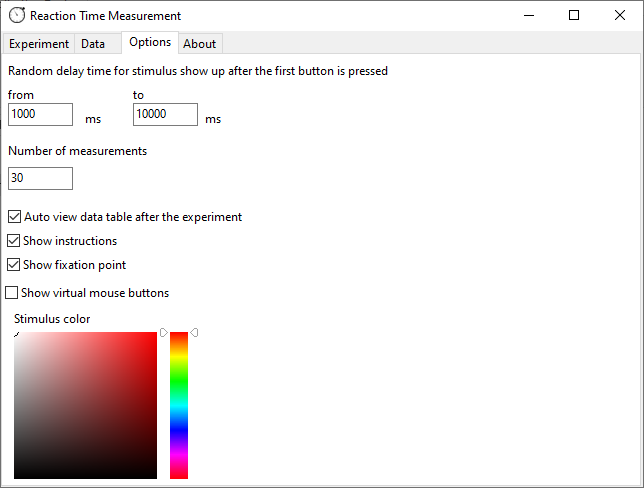
Task: Click the left hue slider arrow handle
Action: [164, 332]
